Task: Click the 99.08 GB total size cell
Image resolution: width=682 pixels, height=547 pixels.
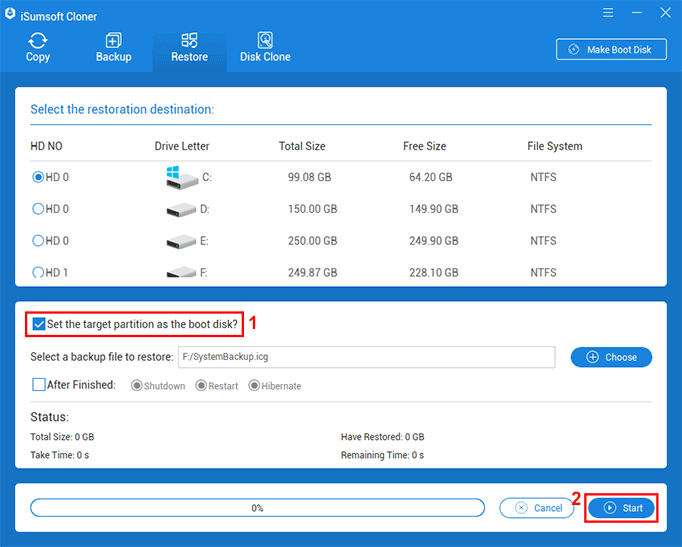Action: (x=310, y=177)
